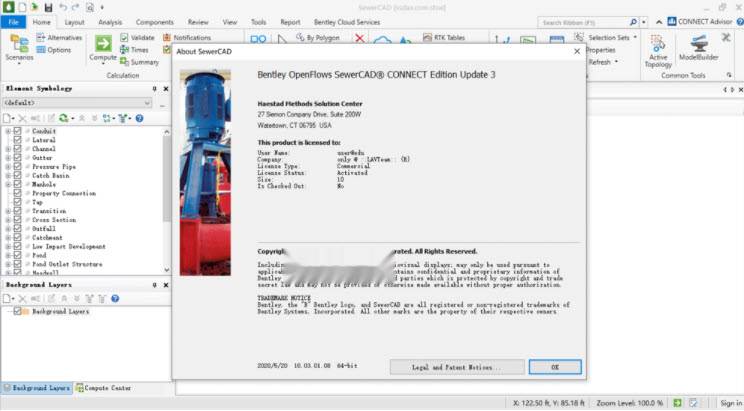
Task: Open calculation Options in the ribbon
Action: 54,50
